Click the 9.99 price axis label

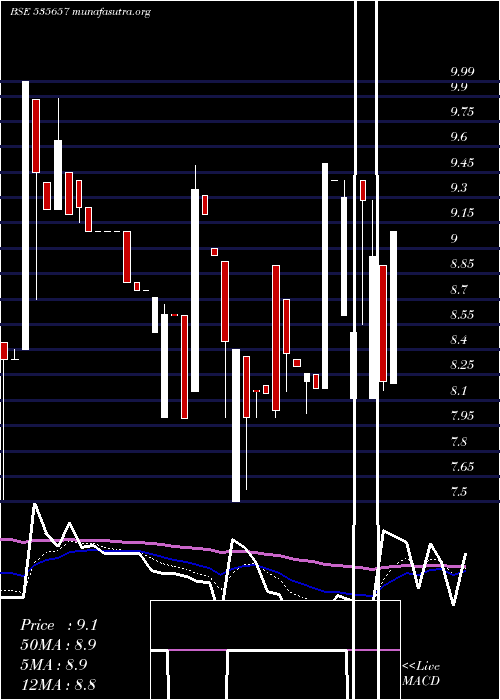(x=462, y=71)
